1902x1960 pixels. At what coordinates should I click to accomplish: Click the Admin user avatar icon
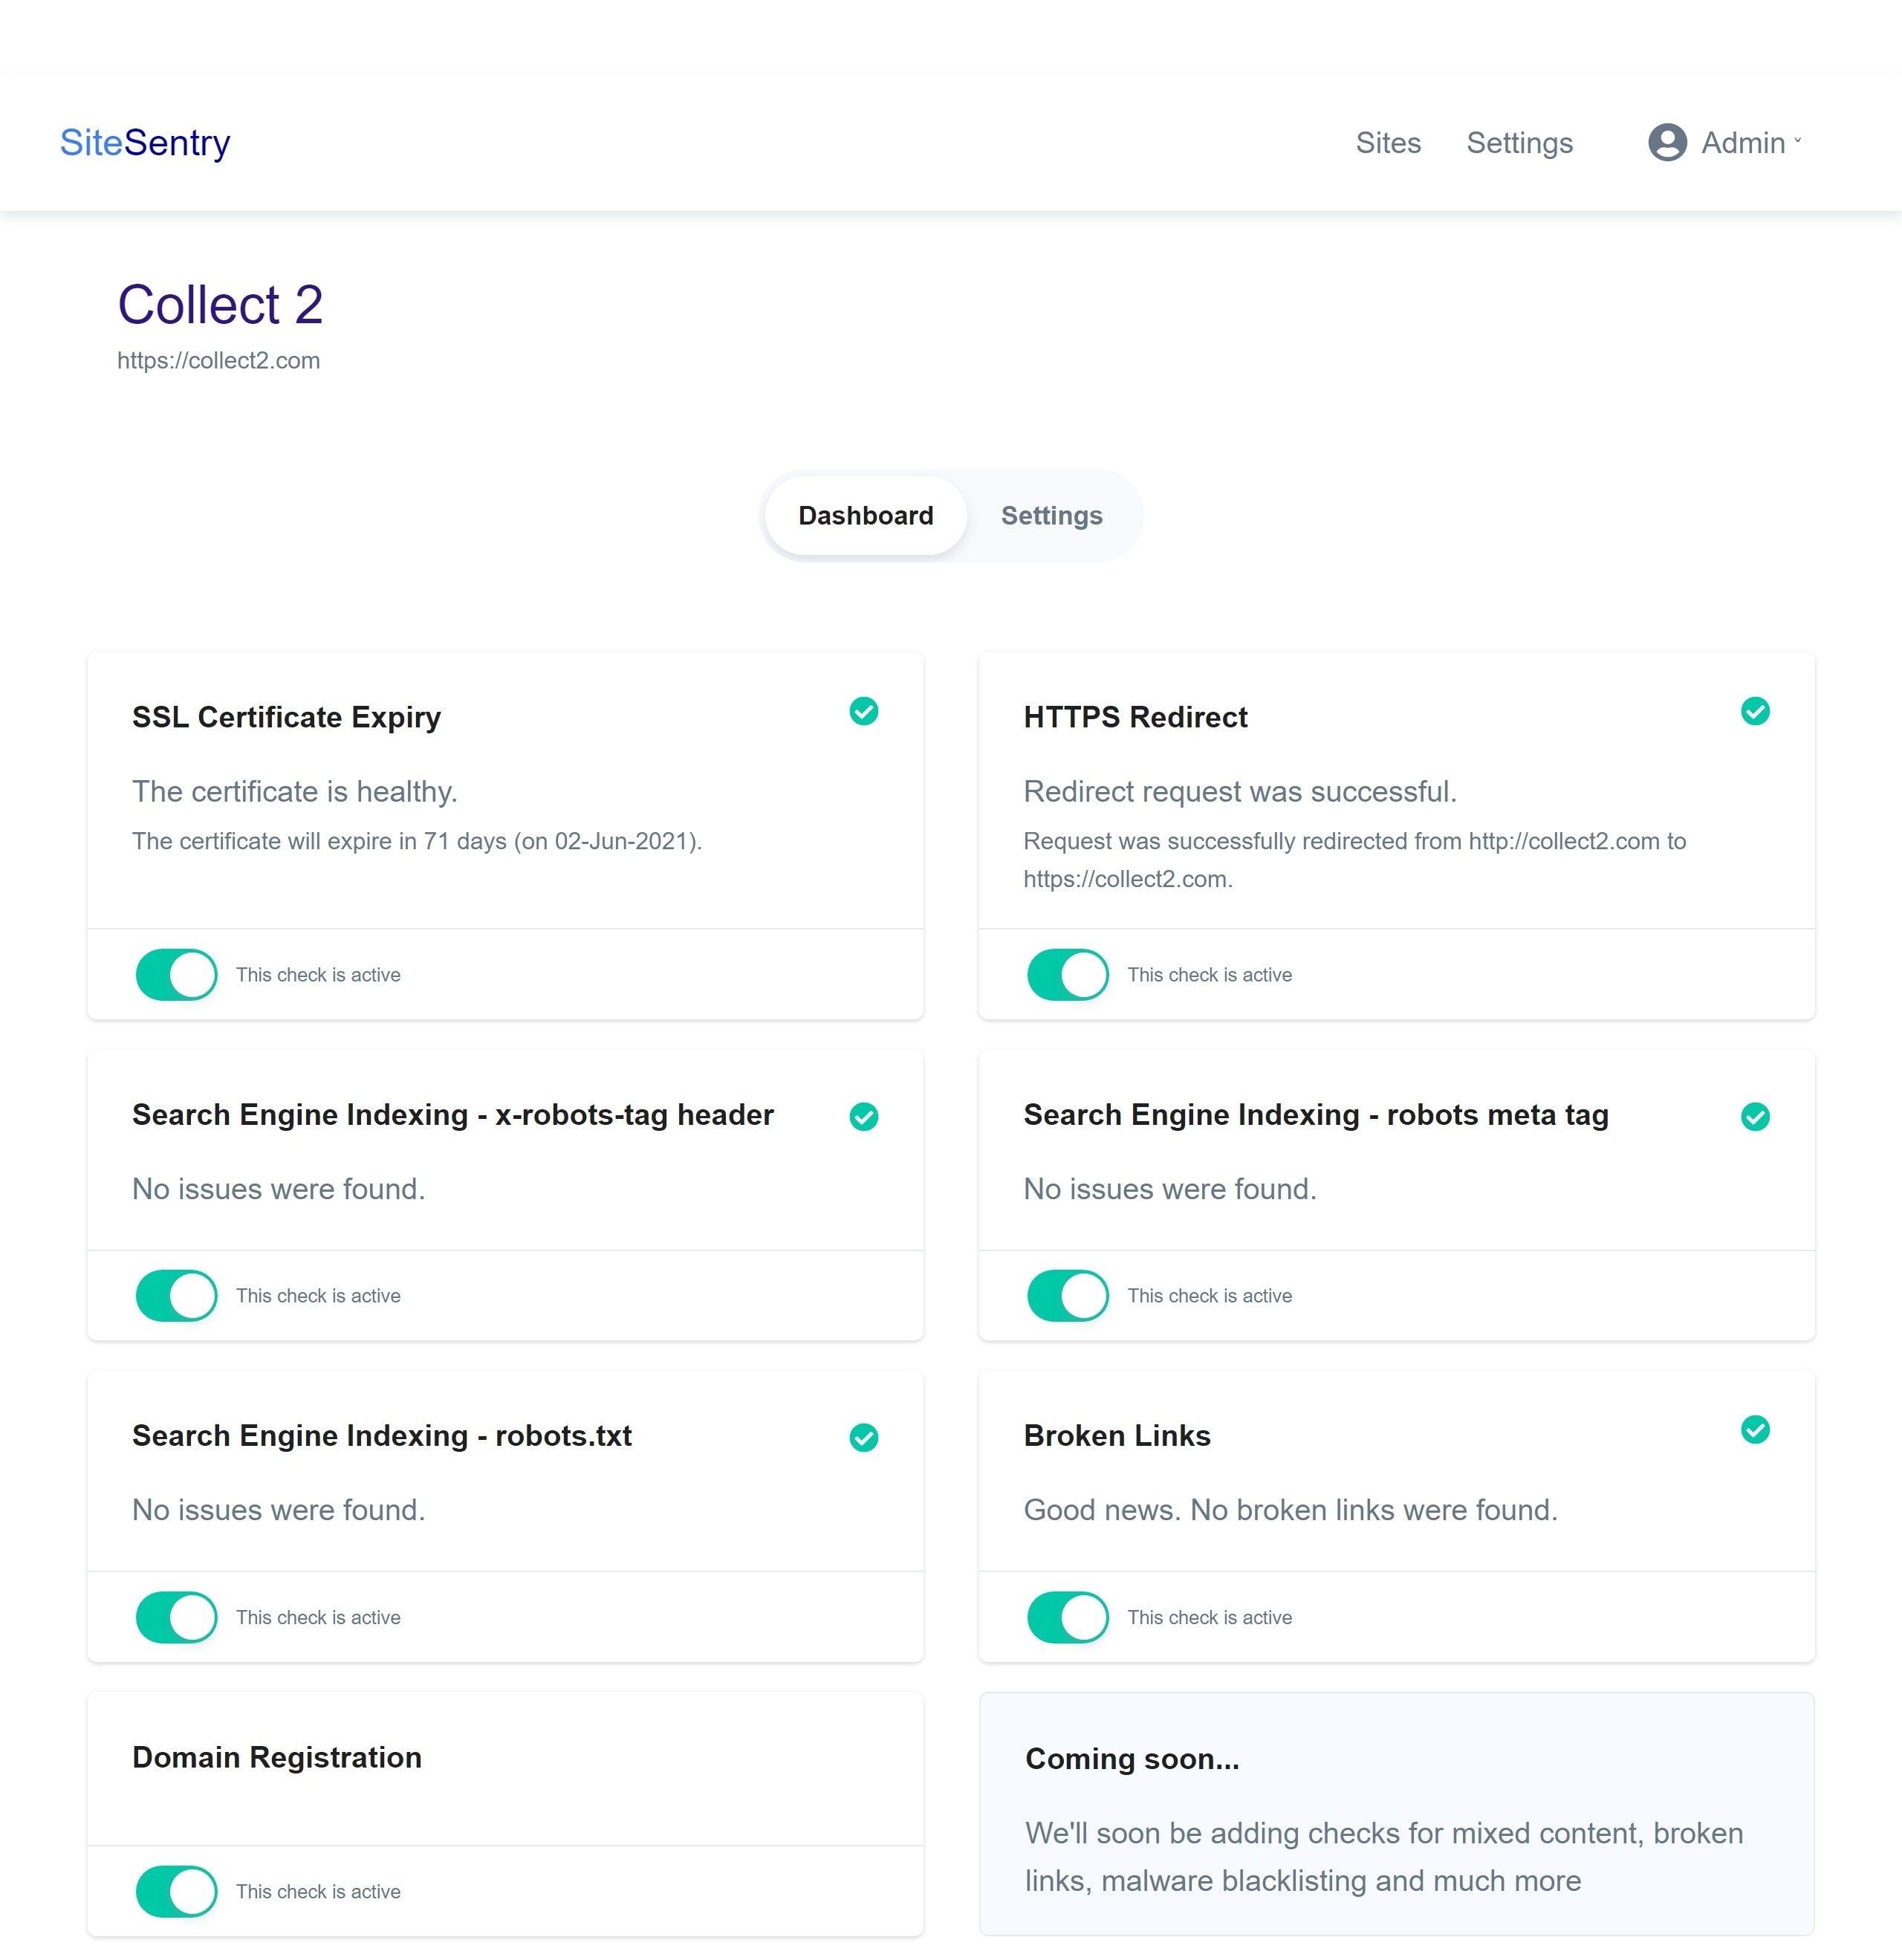coord(1667,142)
